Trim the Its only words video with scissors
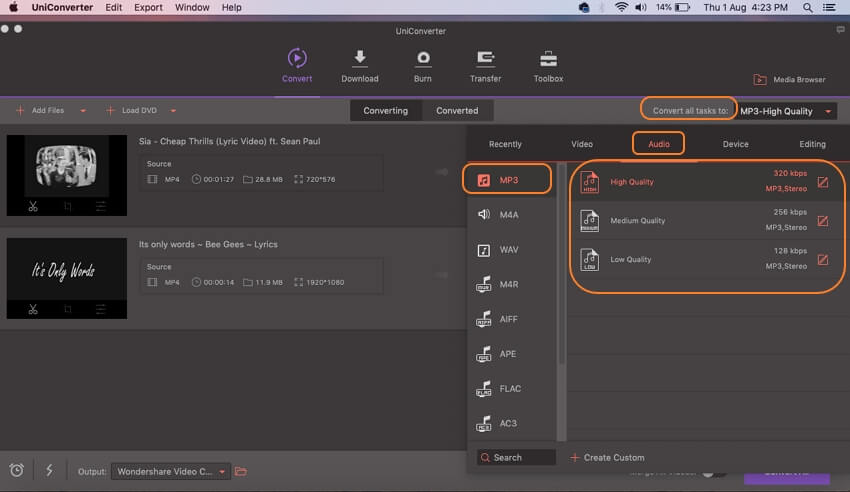The height and width of the screenshot is (492, 850). (x=33, y=309)
